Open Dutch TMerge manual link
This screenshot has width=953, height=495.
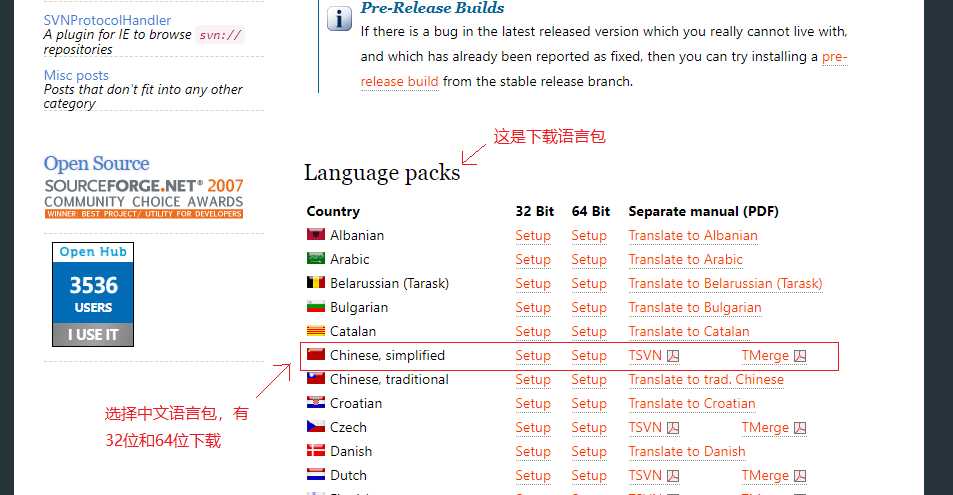(x=765, y=476)
